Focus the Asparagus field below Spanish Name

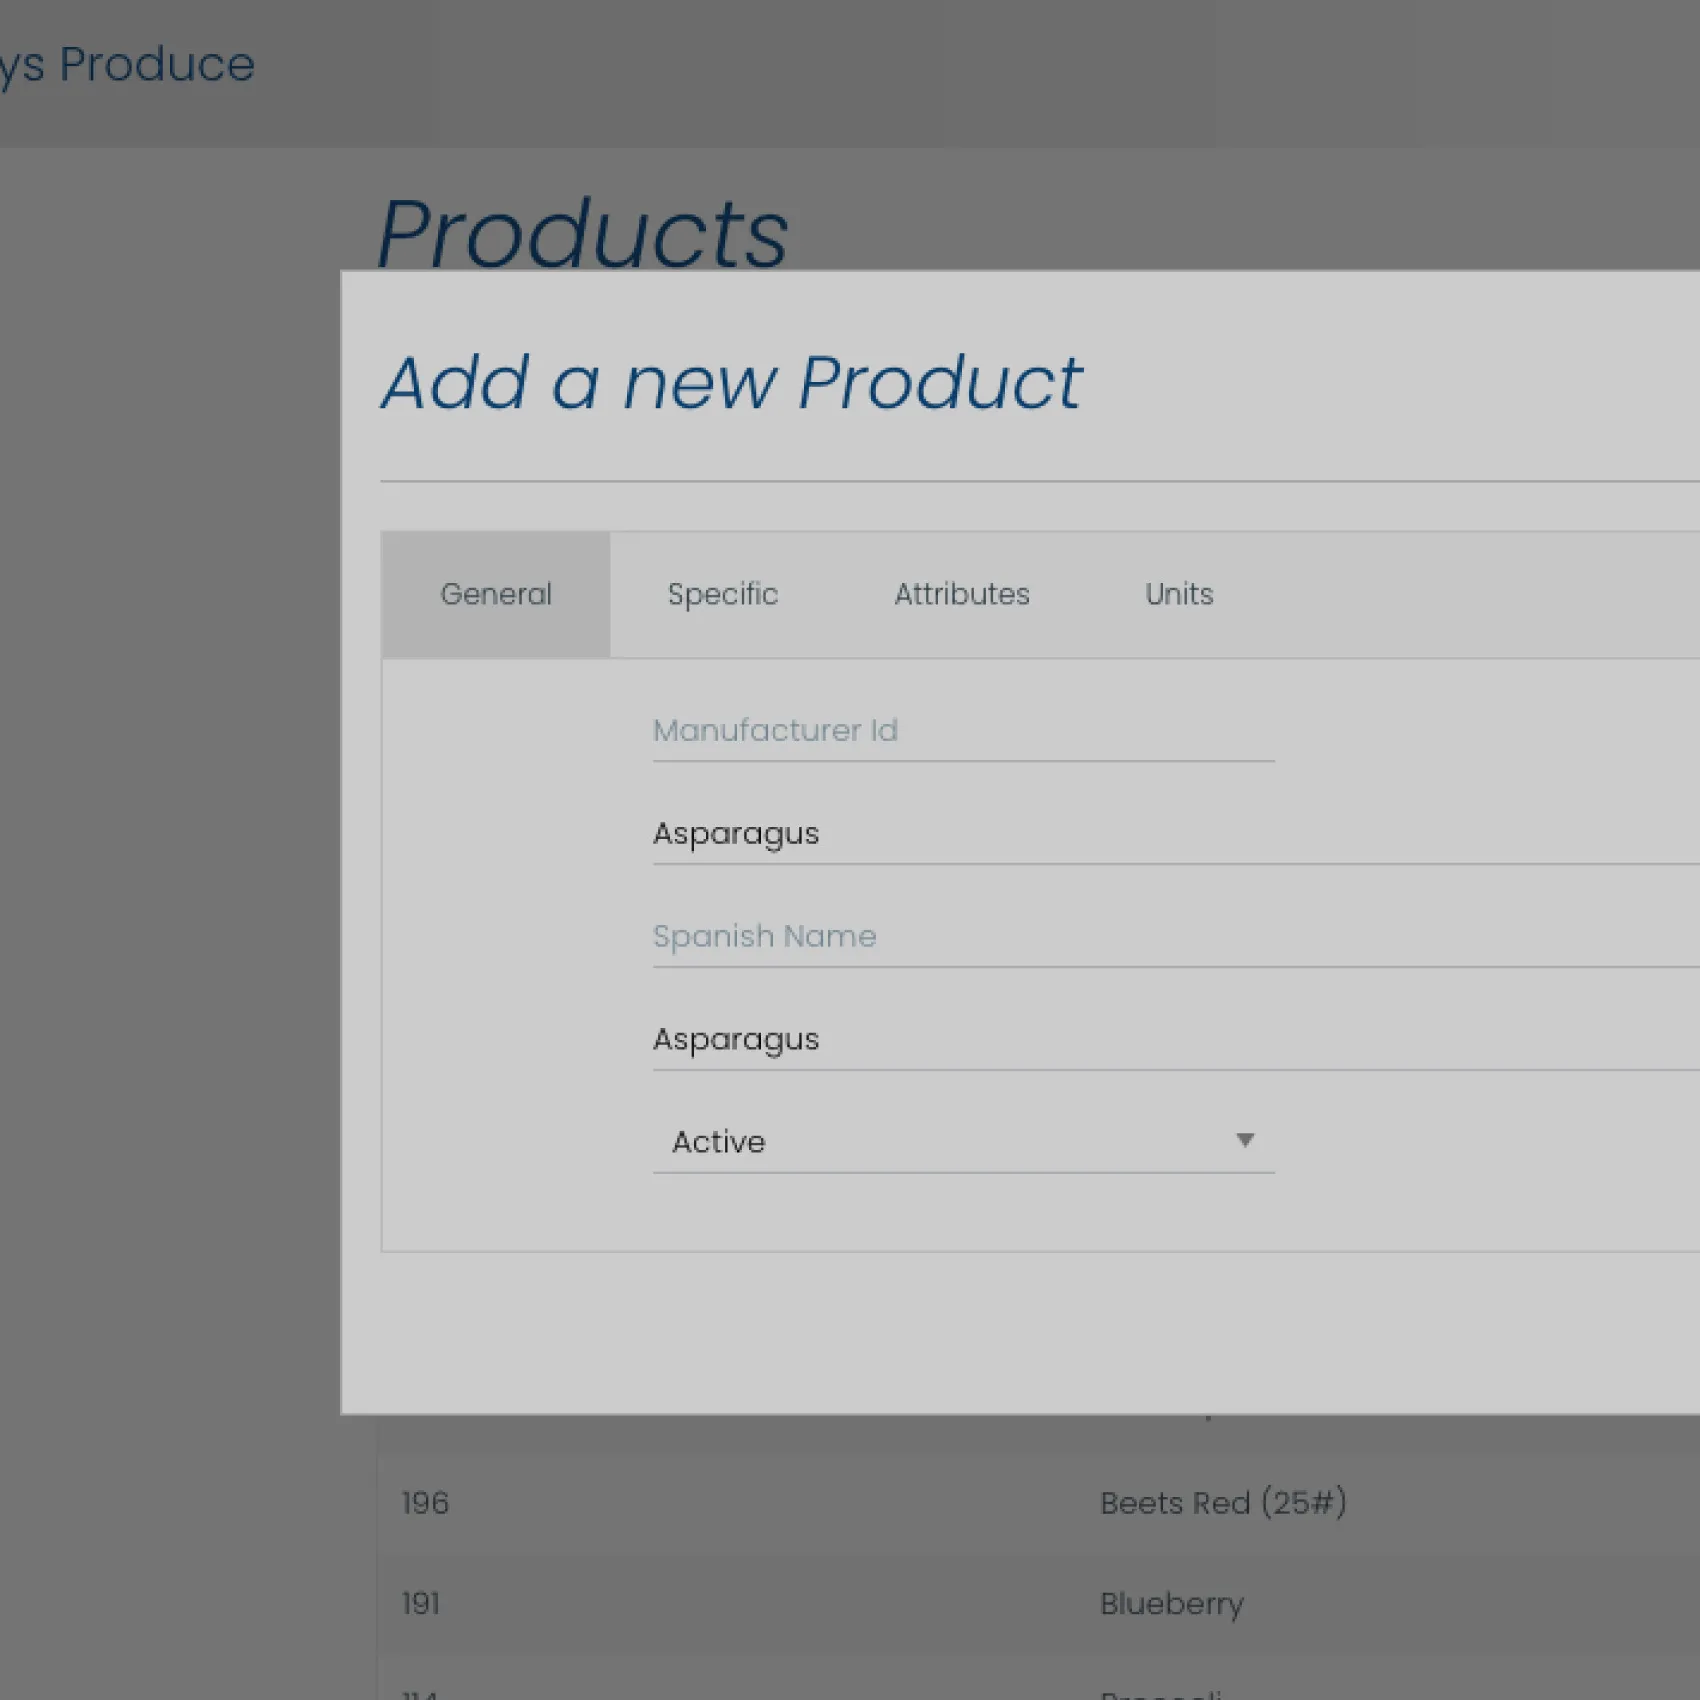point(1170,1040)
